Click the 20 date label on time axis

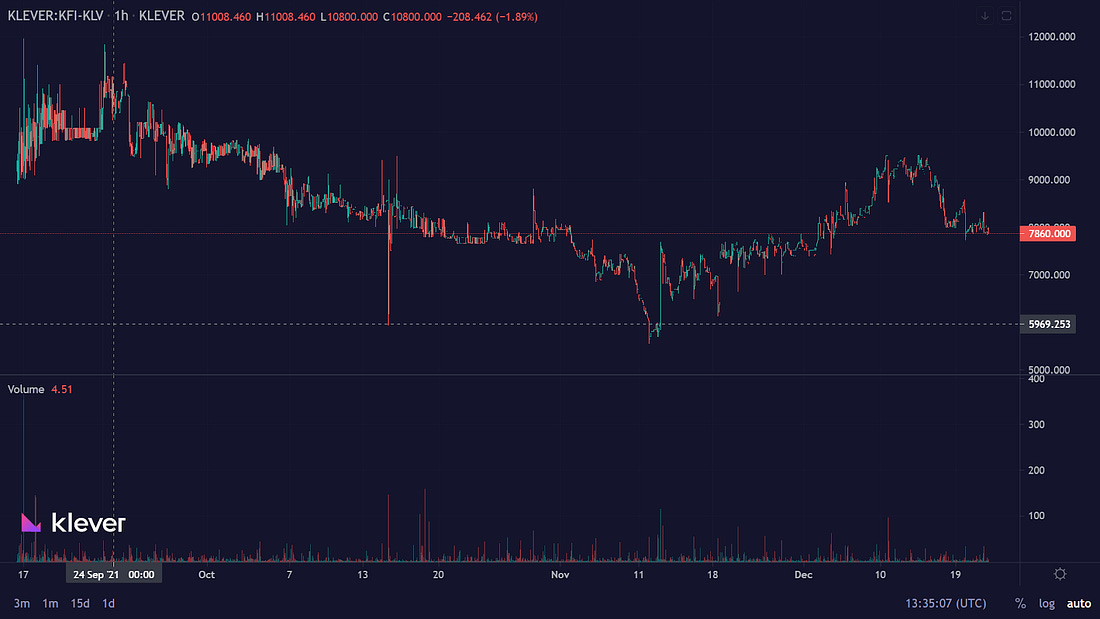pos(438,575)
